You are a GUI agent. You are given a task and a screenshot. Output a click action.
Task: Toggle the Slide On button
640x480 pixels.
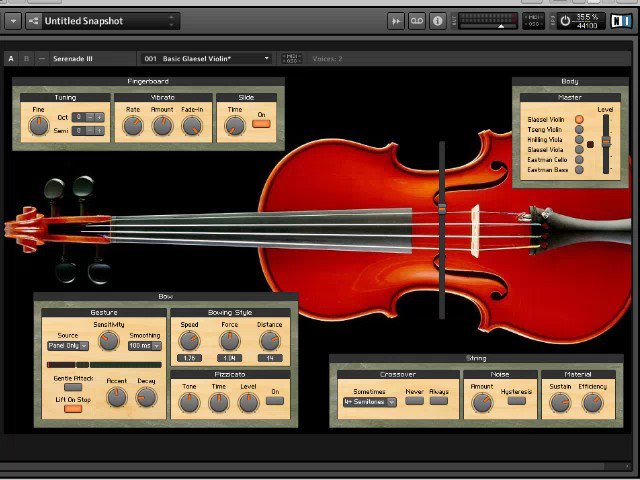click(x=261, y=124)
